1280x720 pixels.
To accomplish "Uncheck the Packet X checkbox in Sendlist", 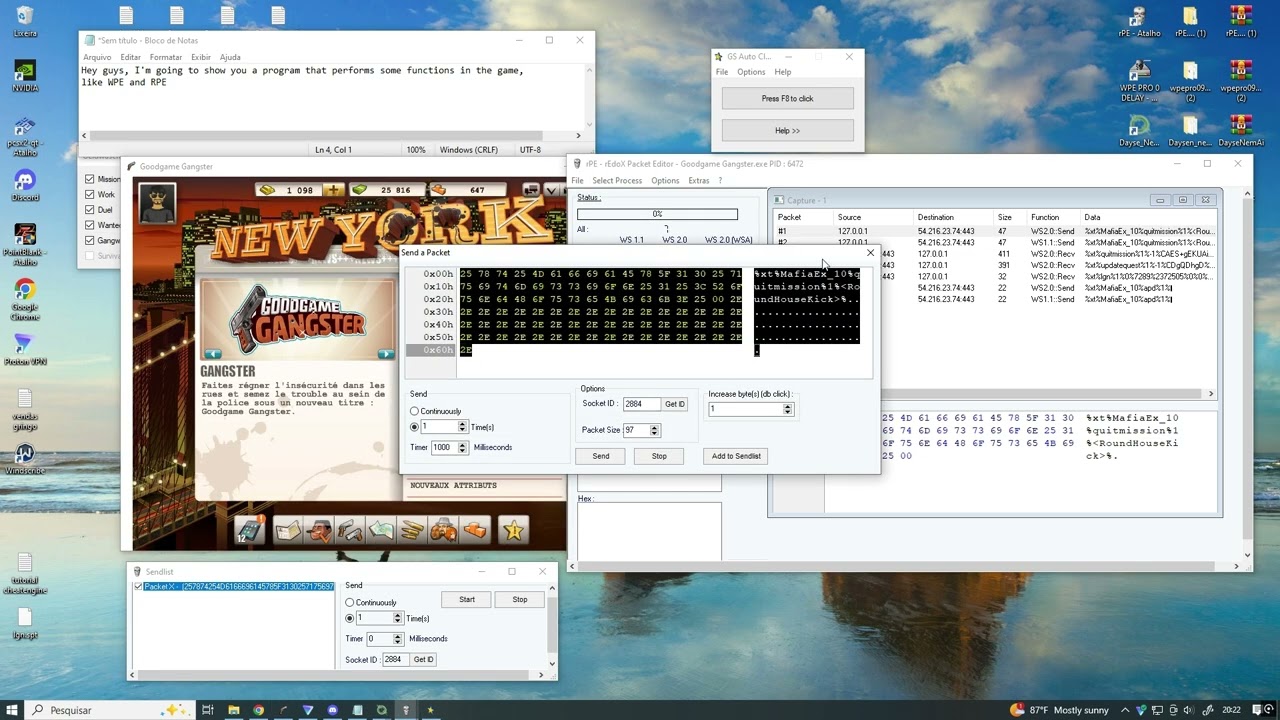I will click(138, 587).
